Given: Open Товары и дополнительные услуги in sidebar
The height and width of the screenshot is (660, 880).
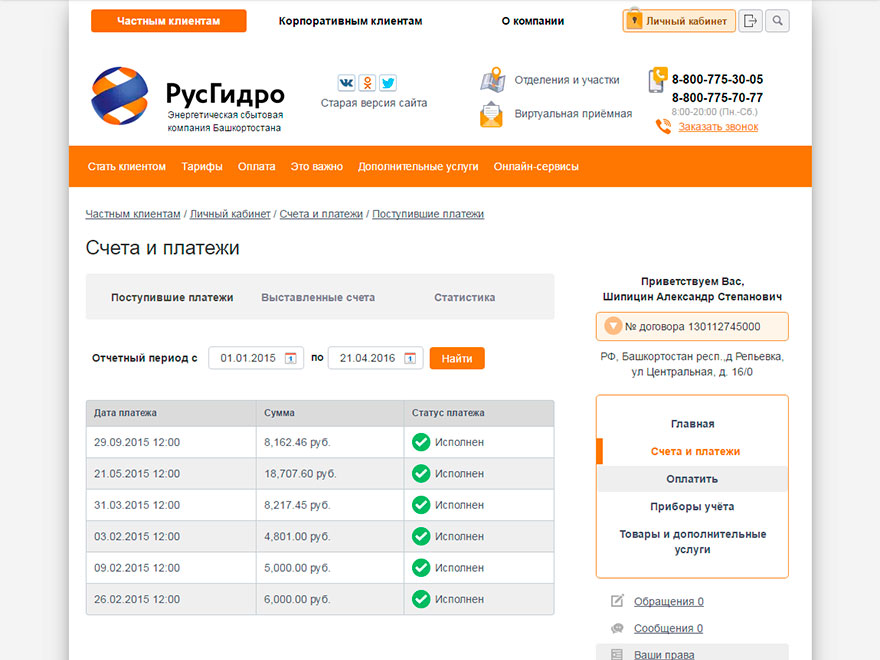Looking at the screenshot, I should (x=693, y=542).
